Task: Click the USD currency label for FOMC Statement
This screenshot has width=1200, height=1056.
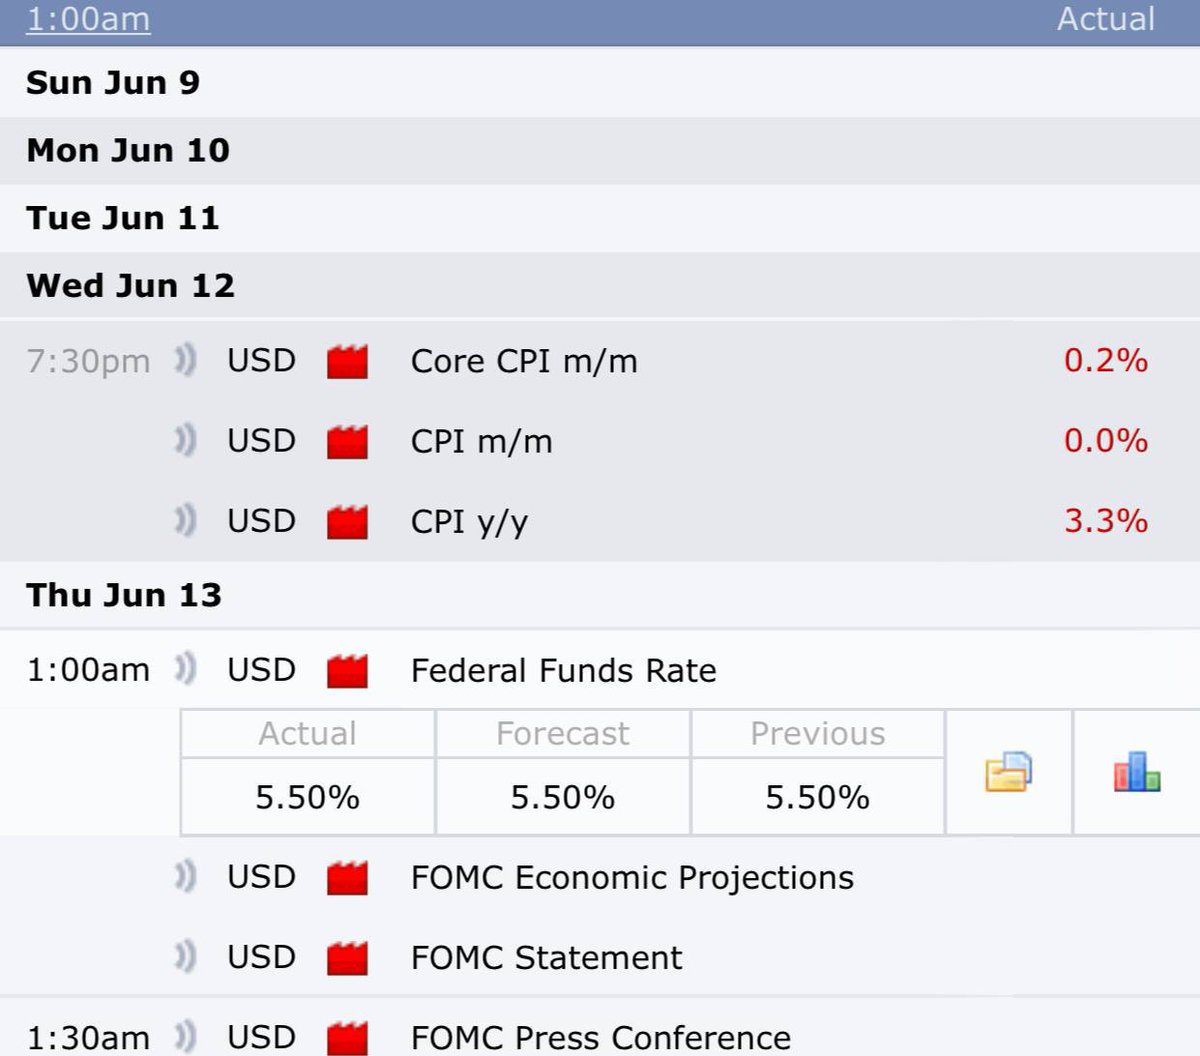Action: 261,956
